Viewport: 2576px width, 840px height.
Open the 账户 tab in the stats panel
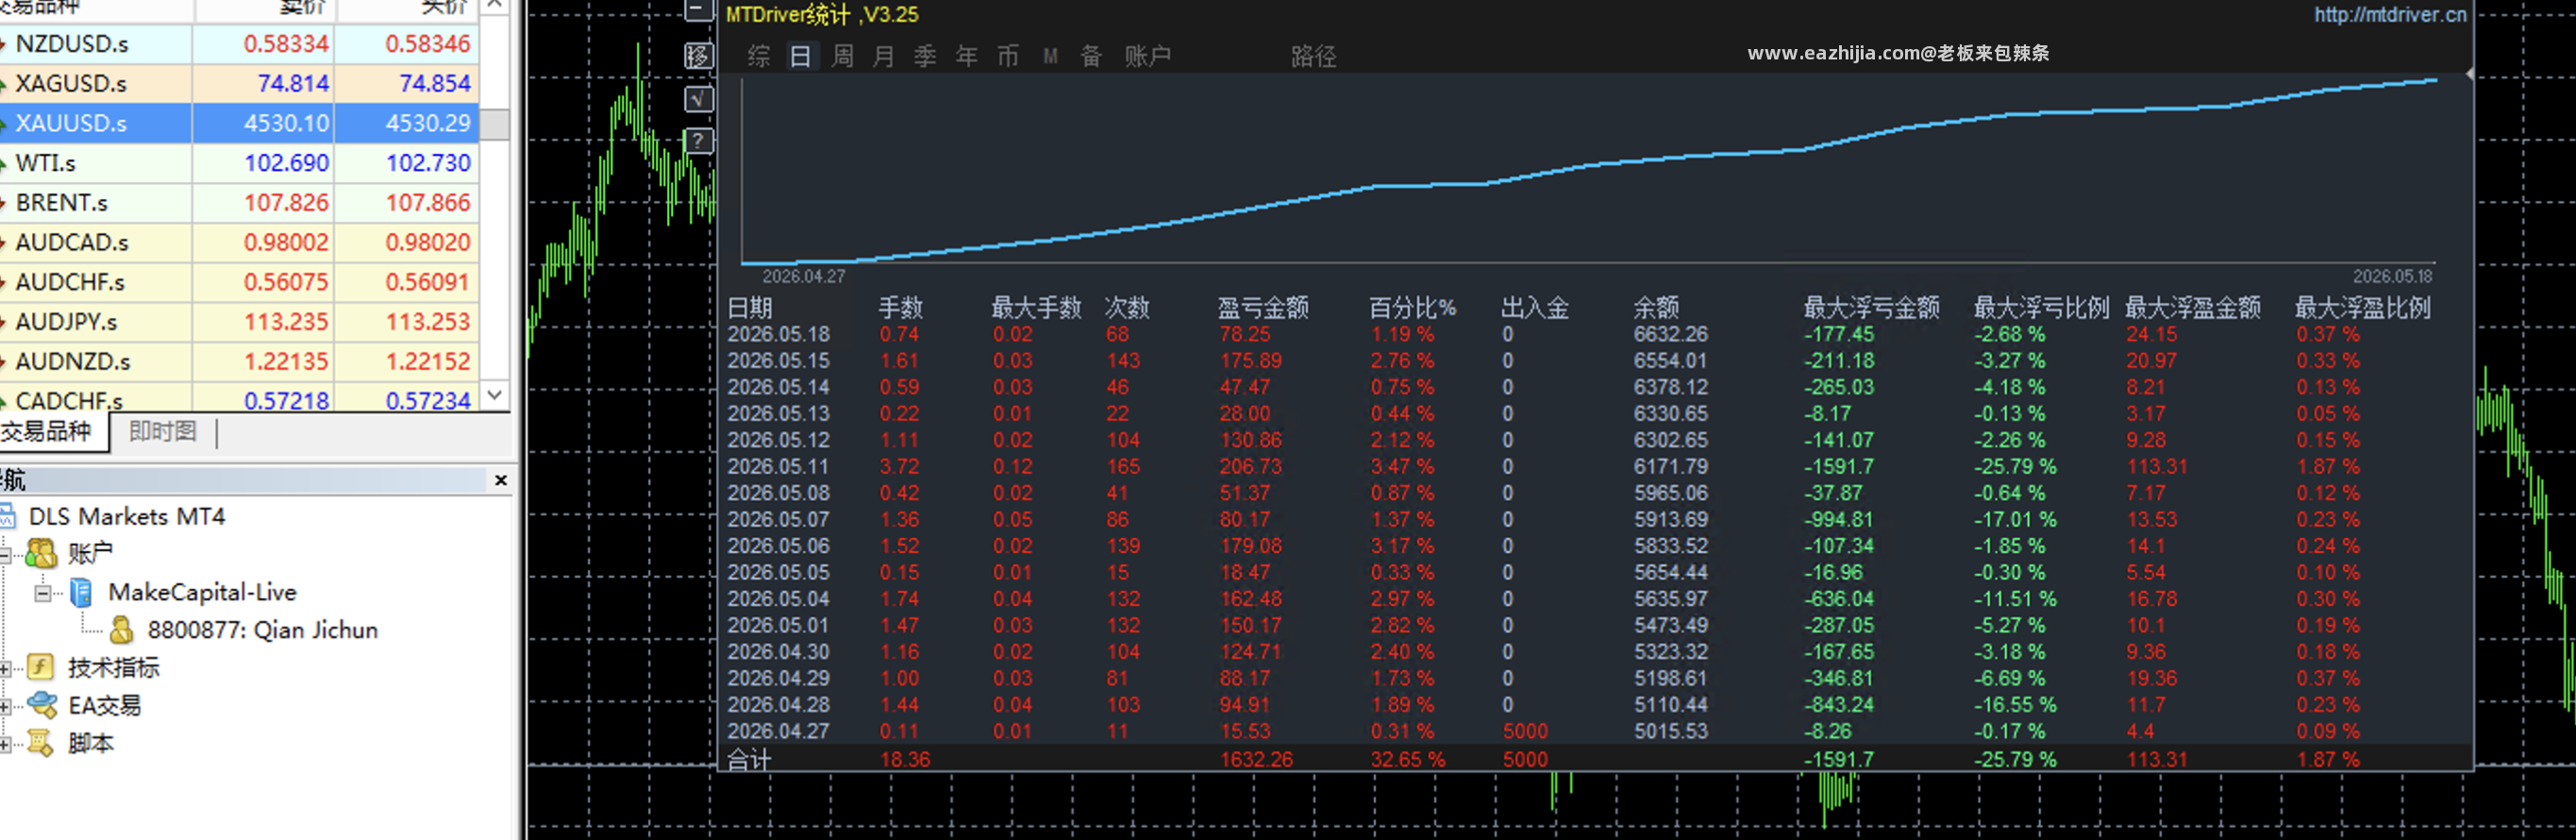tap(1147, 56)
